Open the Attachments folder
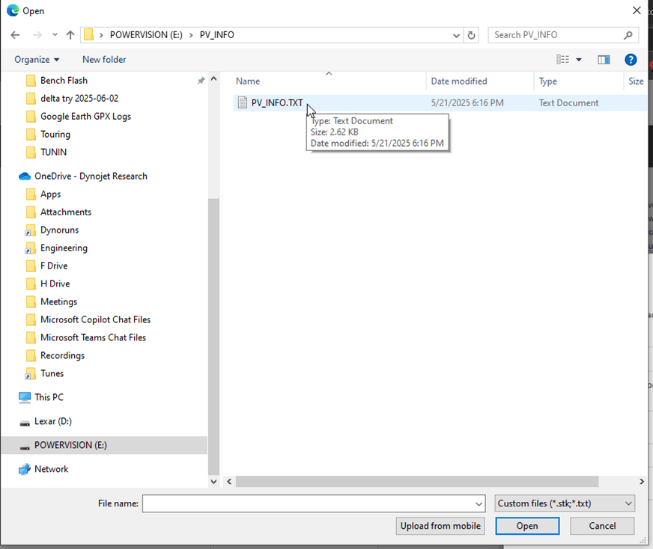Image resolution: width=653 pixels, height=549 pixels. pyautogui.click(x=65, y=212)
